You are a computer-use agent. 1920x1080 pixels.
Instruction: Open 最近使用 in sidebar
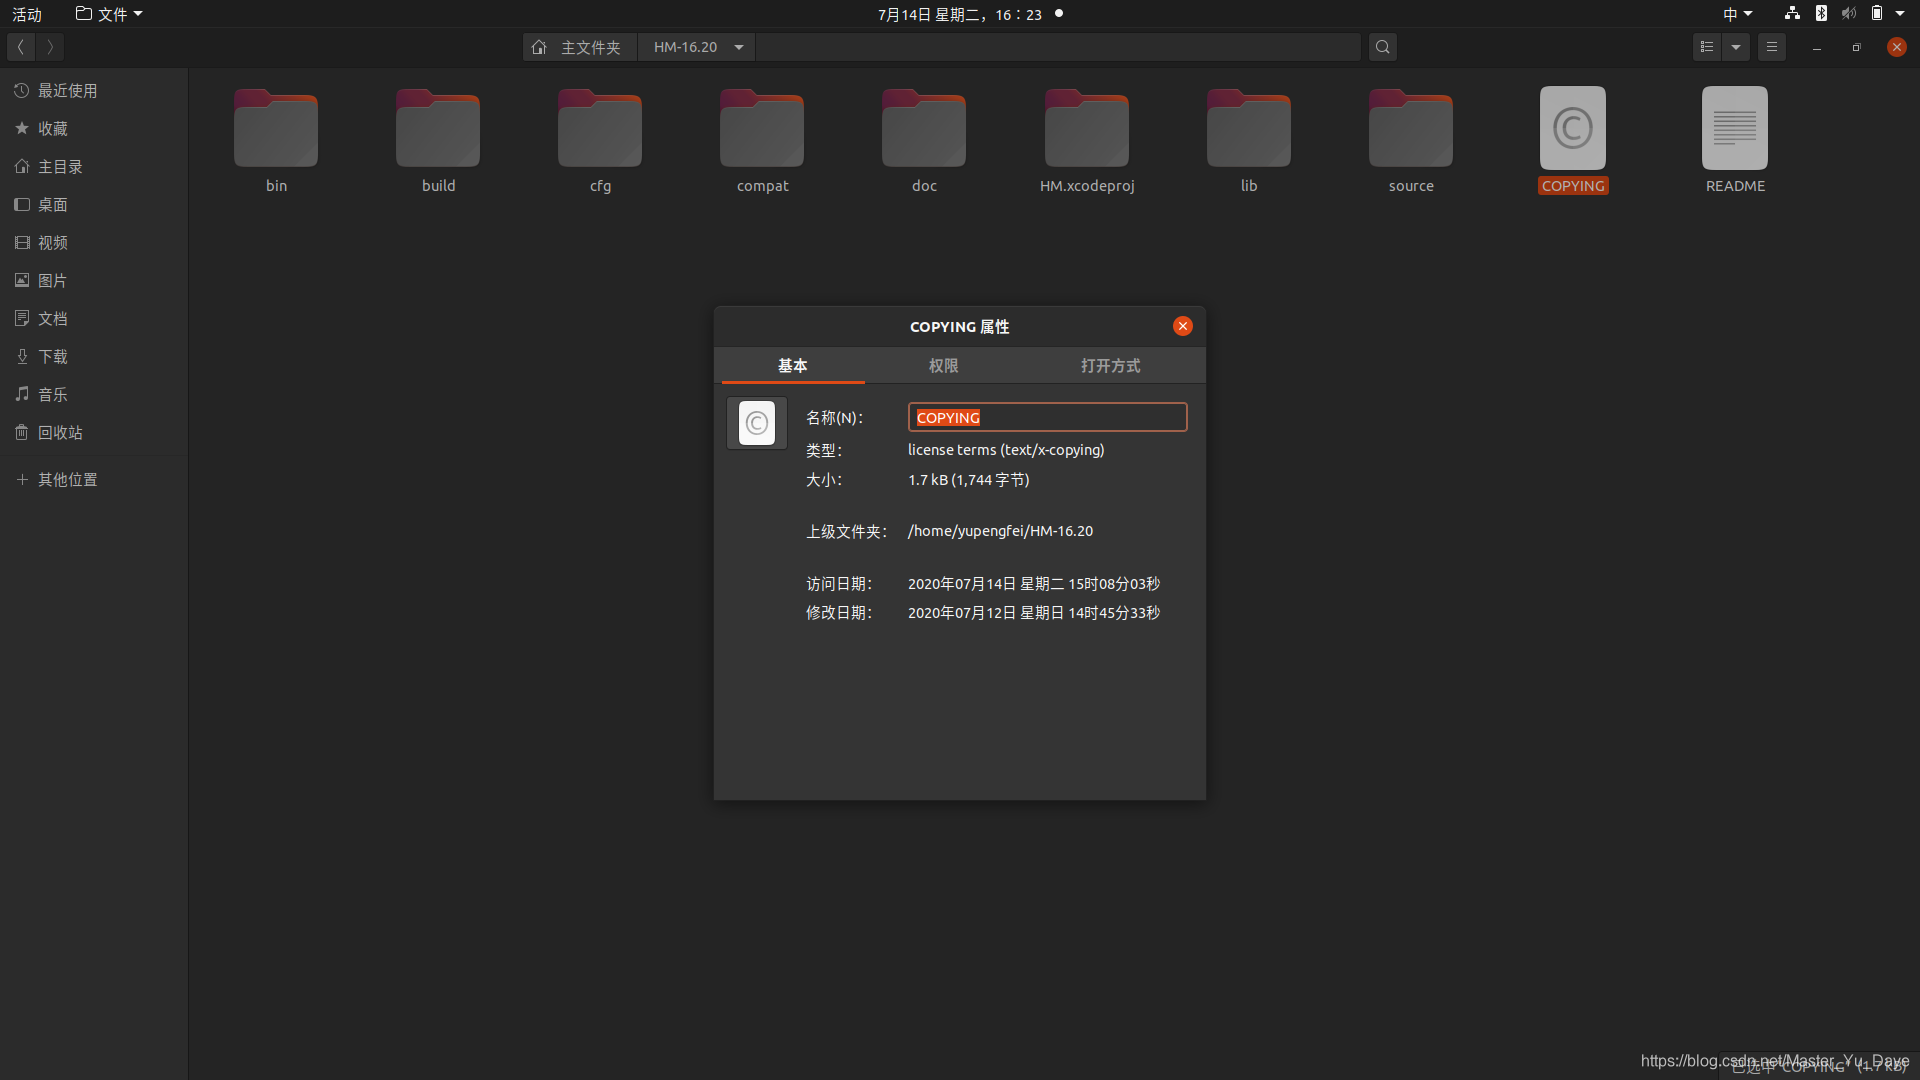[x=94, y=91]
